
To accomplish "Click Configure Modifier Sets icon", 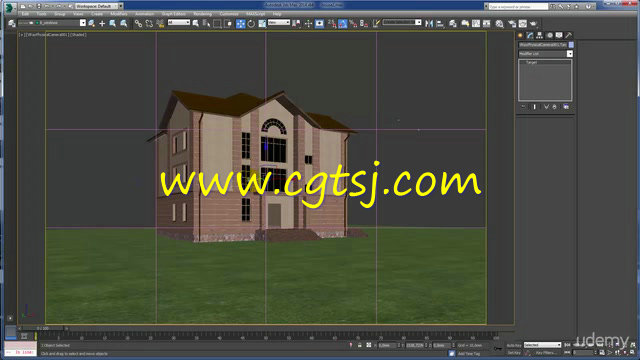I will click(x=566, y=107).
